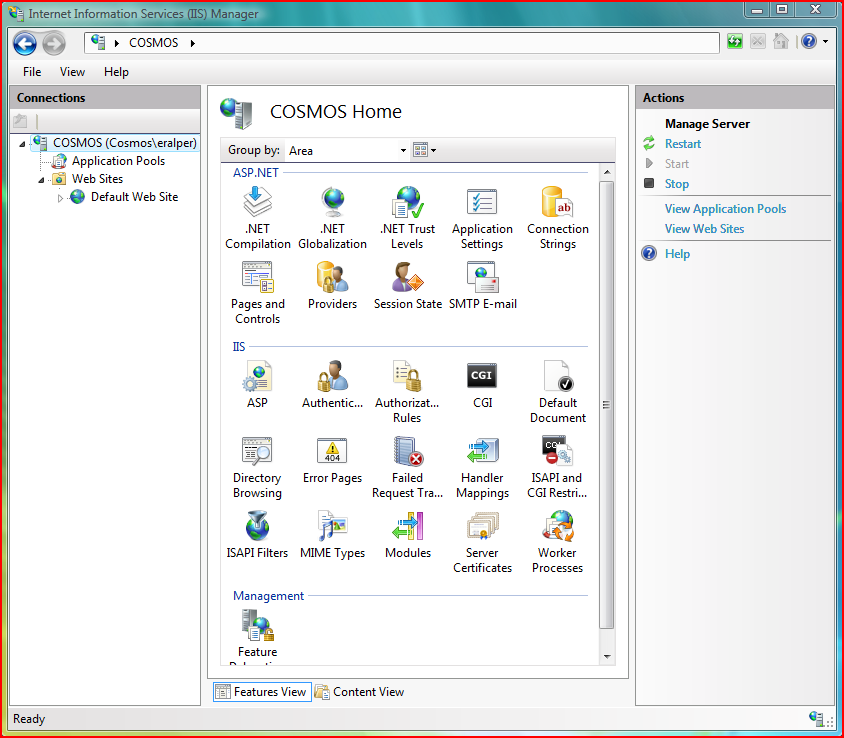The width and height of the screenshot is (844, 738).
Task: Click the status bar configuration icon
Action: [816, 718]
